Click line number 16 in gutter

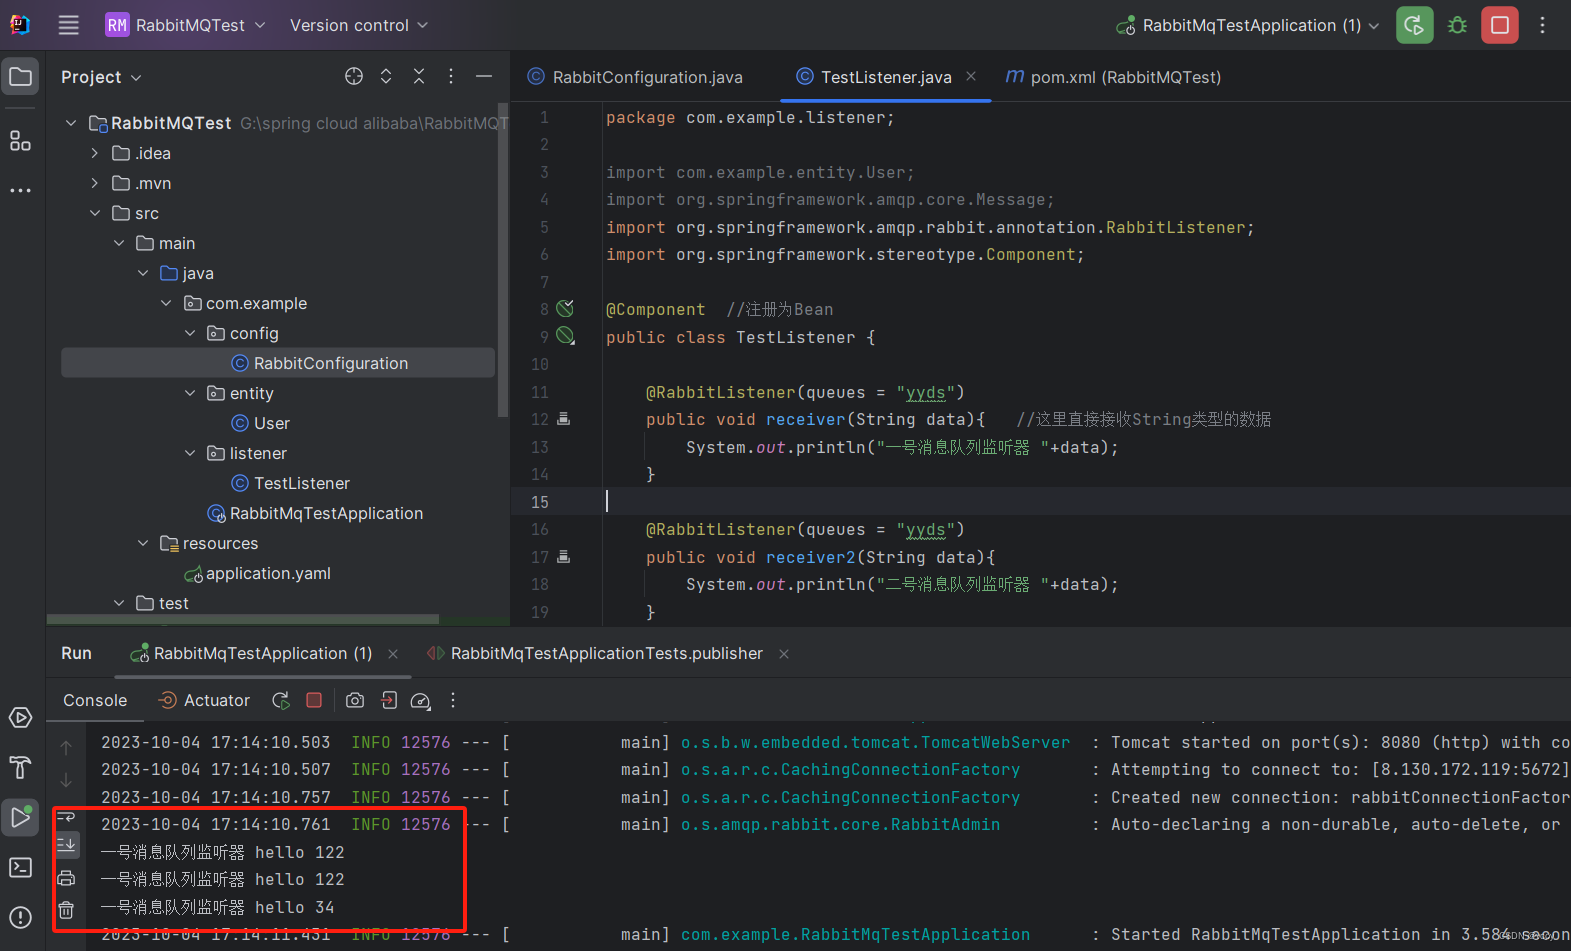[540, 529]
